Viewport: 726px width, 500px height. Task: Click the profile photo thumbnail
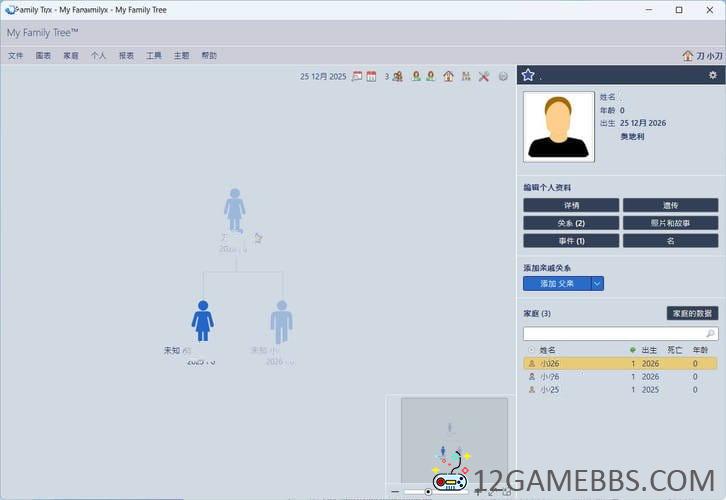[x=558, y=127]
